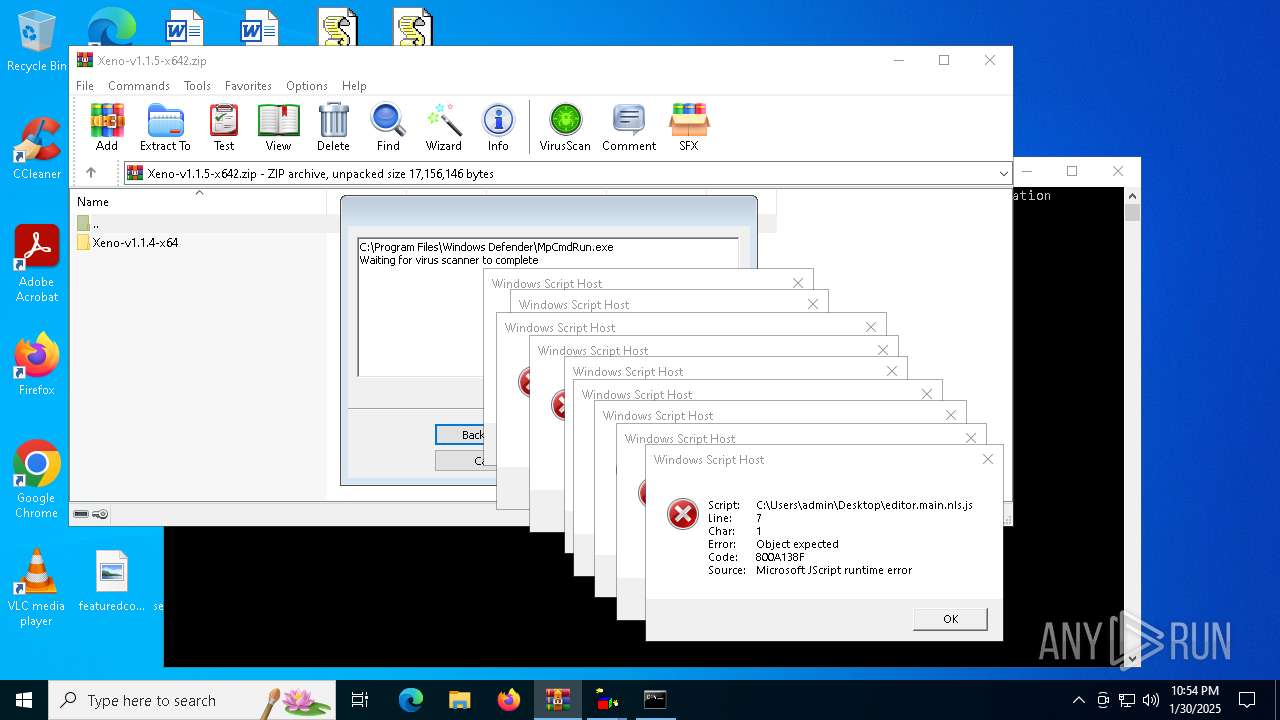
Task: Click the Extract To toolbar icon
Action: click(165, 127)
